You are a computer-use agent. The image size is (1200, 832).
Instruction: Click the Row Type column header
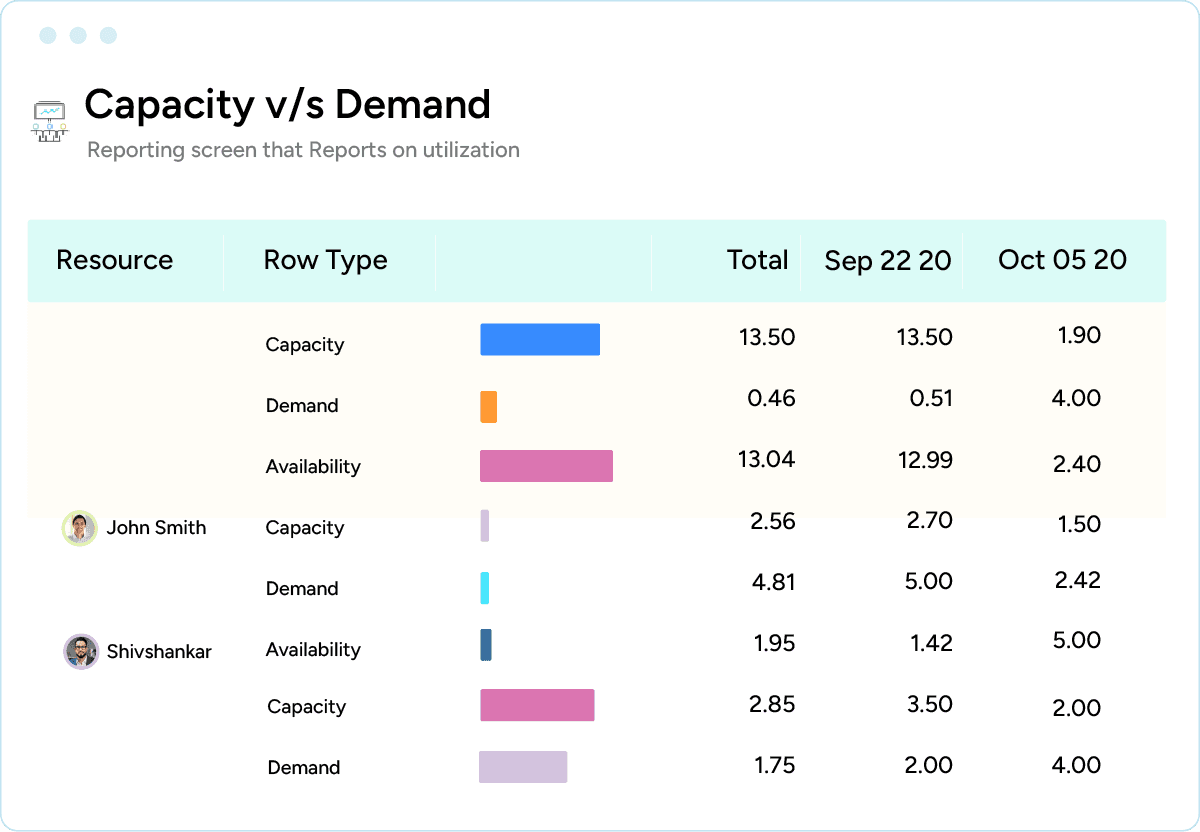pyautogui.click(x=325, y=260)
